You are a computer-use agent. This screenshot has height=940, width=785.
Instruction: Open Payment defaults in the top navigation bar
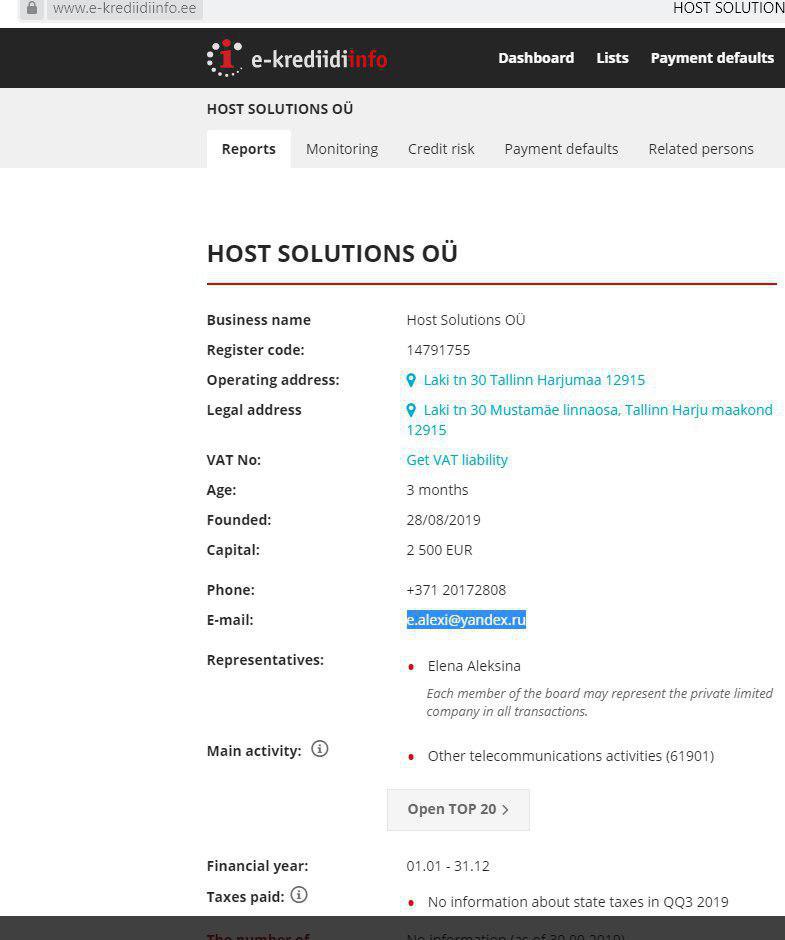point(712,58)
